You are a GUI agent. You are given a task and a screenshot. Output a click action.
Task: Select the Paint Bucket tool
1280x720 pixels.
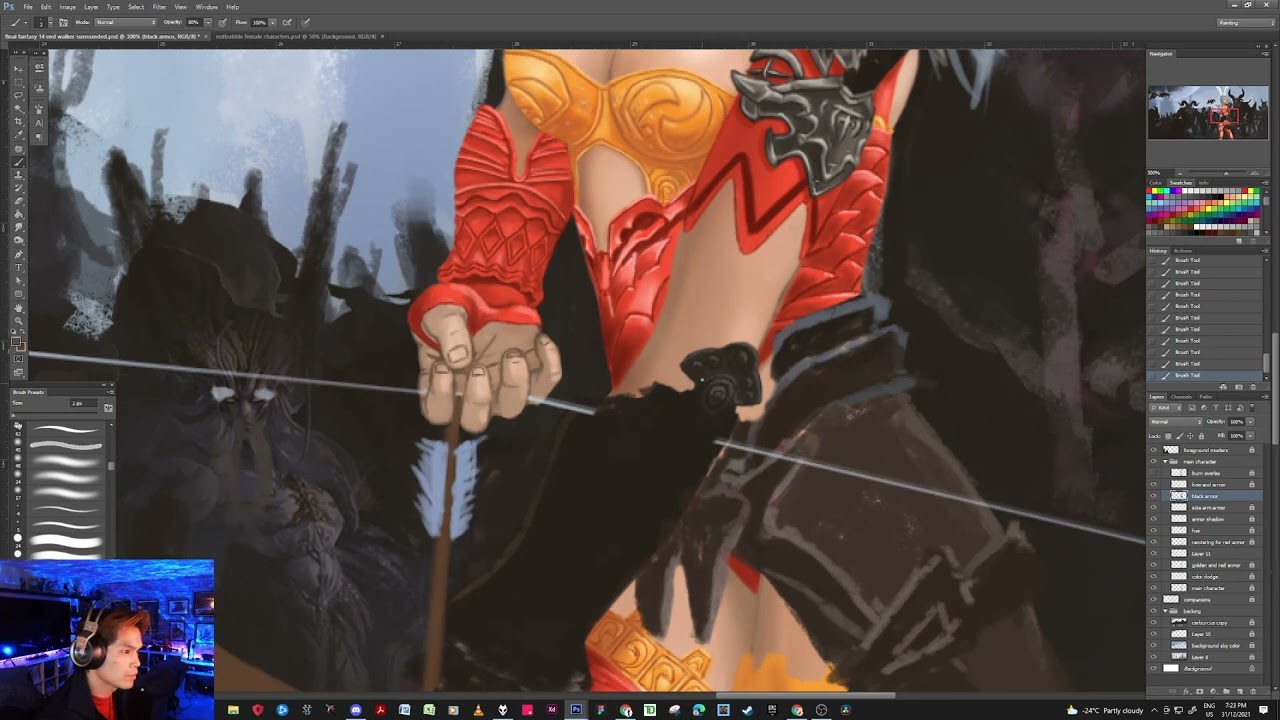[x=19, y=214]
